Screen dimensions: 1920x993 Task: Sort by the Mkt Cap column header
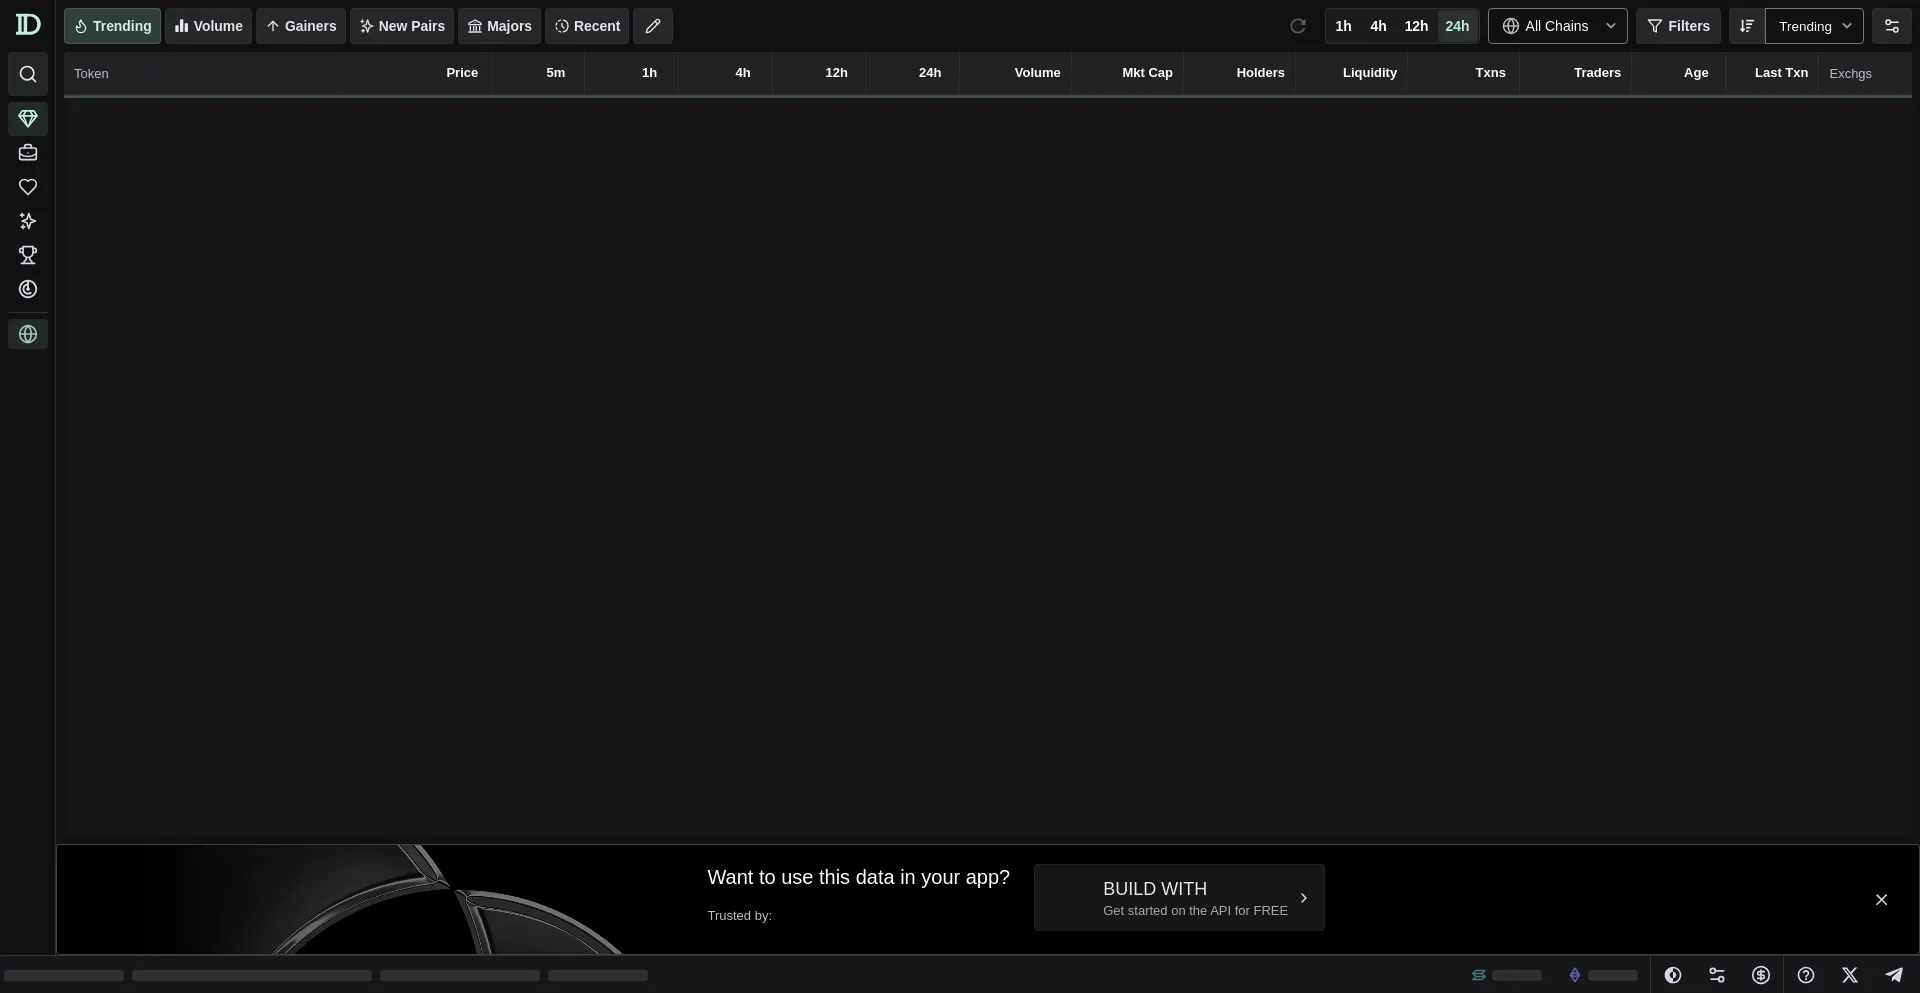pos(1147,73)
